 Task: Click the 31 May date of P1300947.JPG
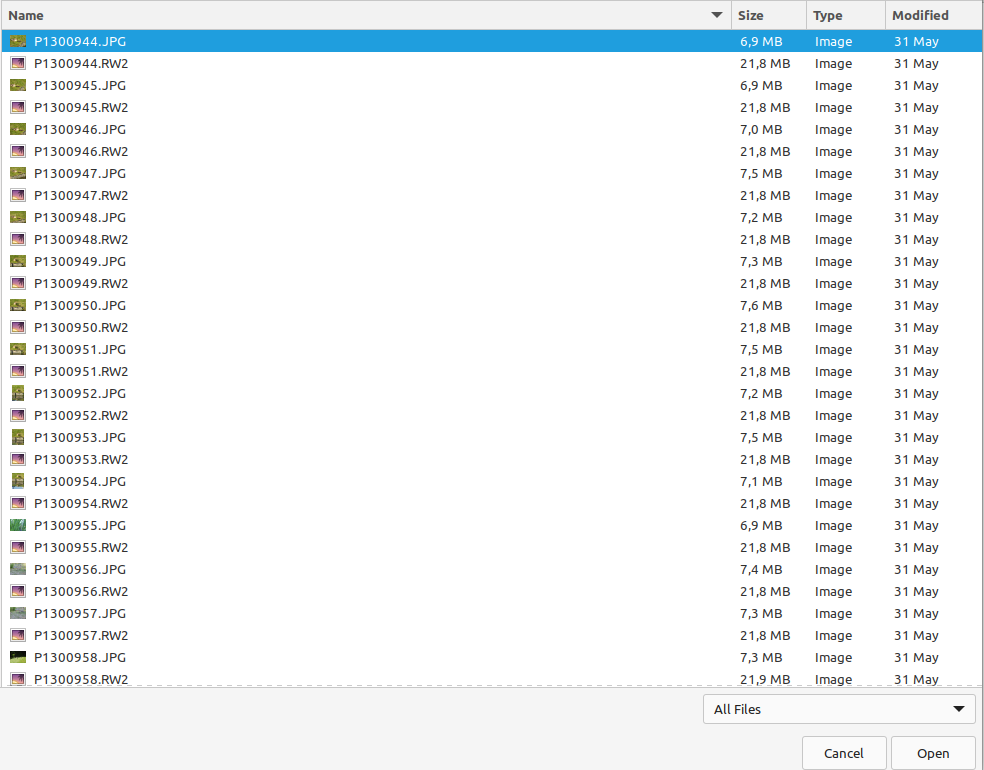pos(916,173)
